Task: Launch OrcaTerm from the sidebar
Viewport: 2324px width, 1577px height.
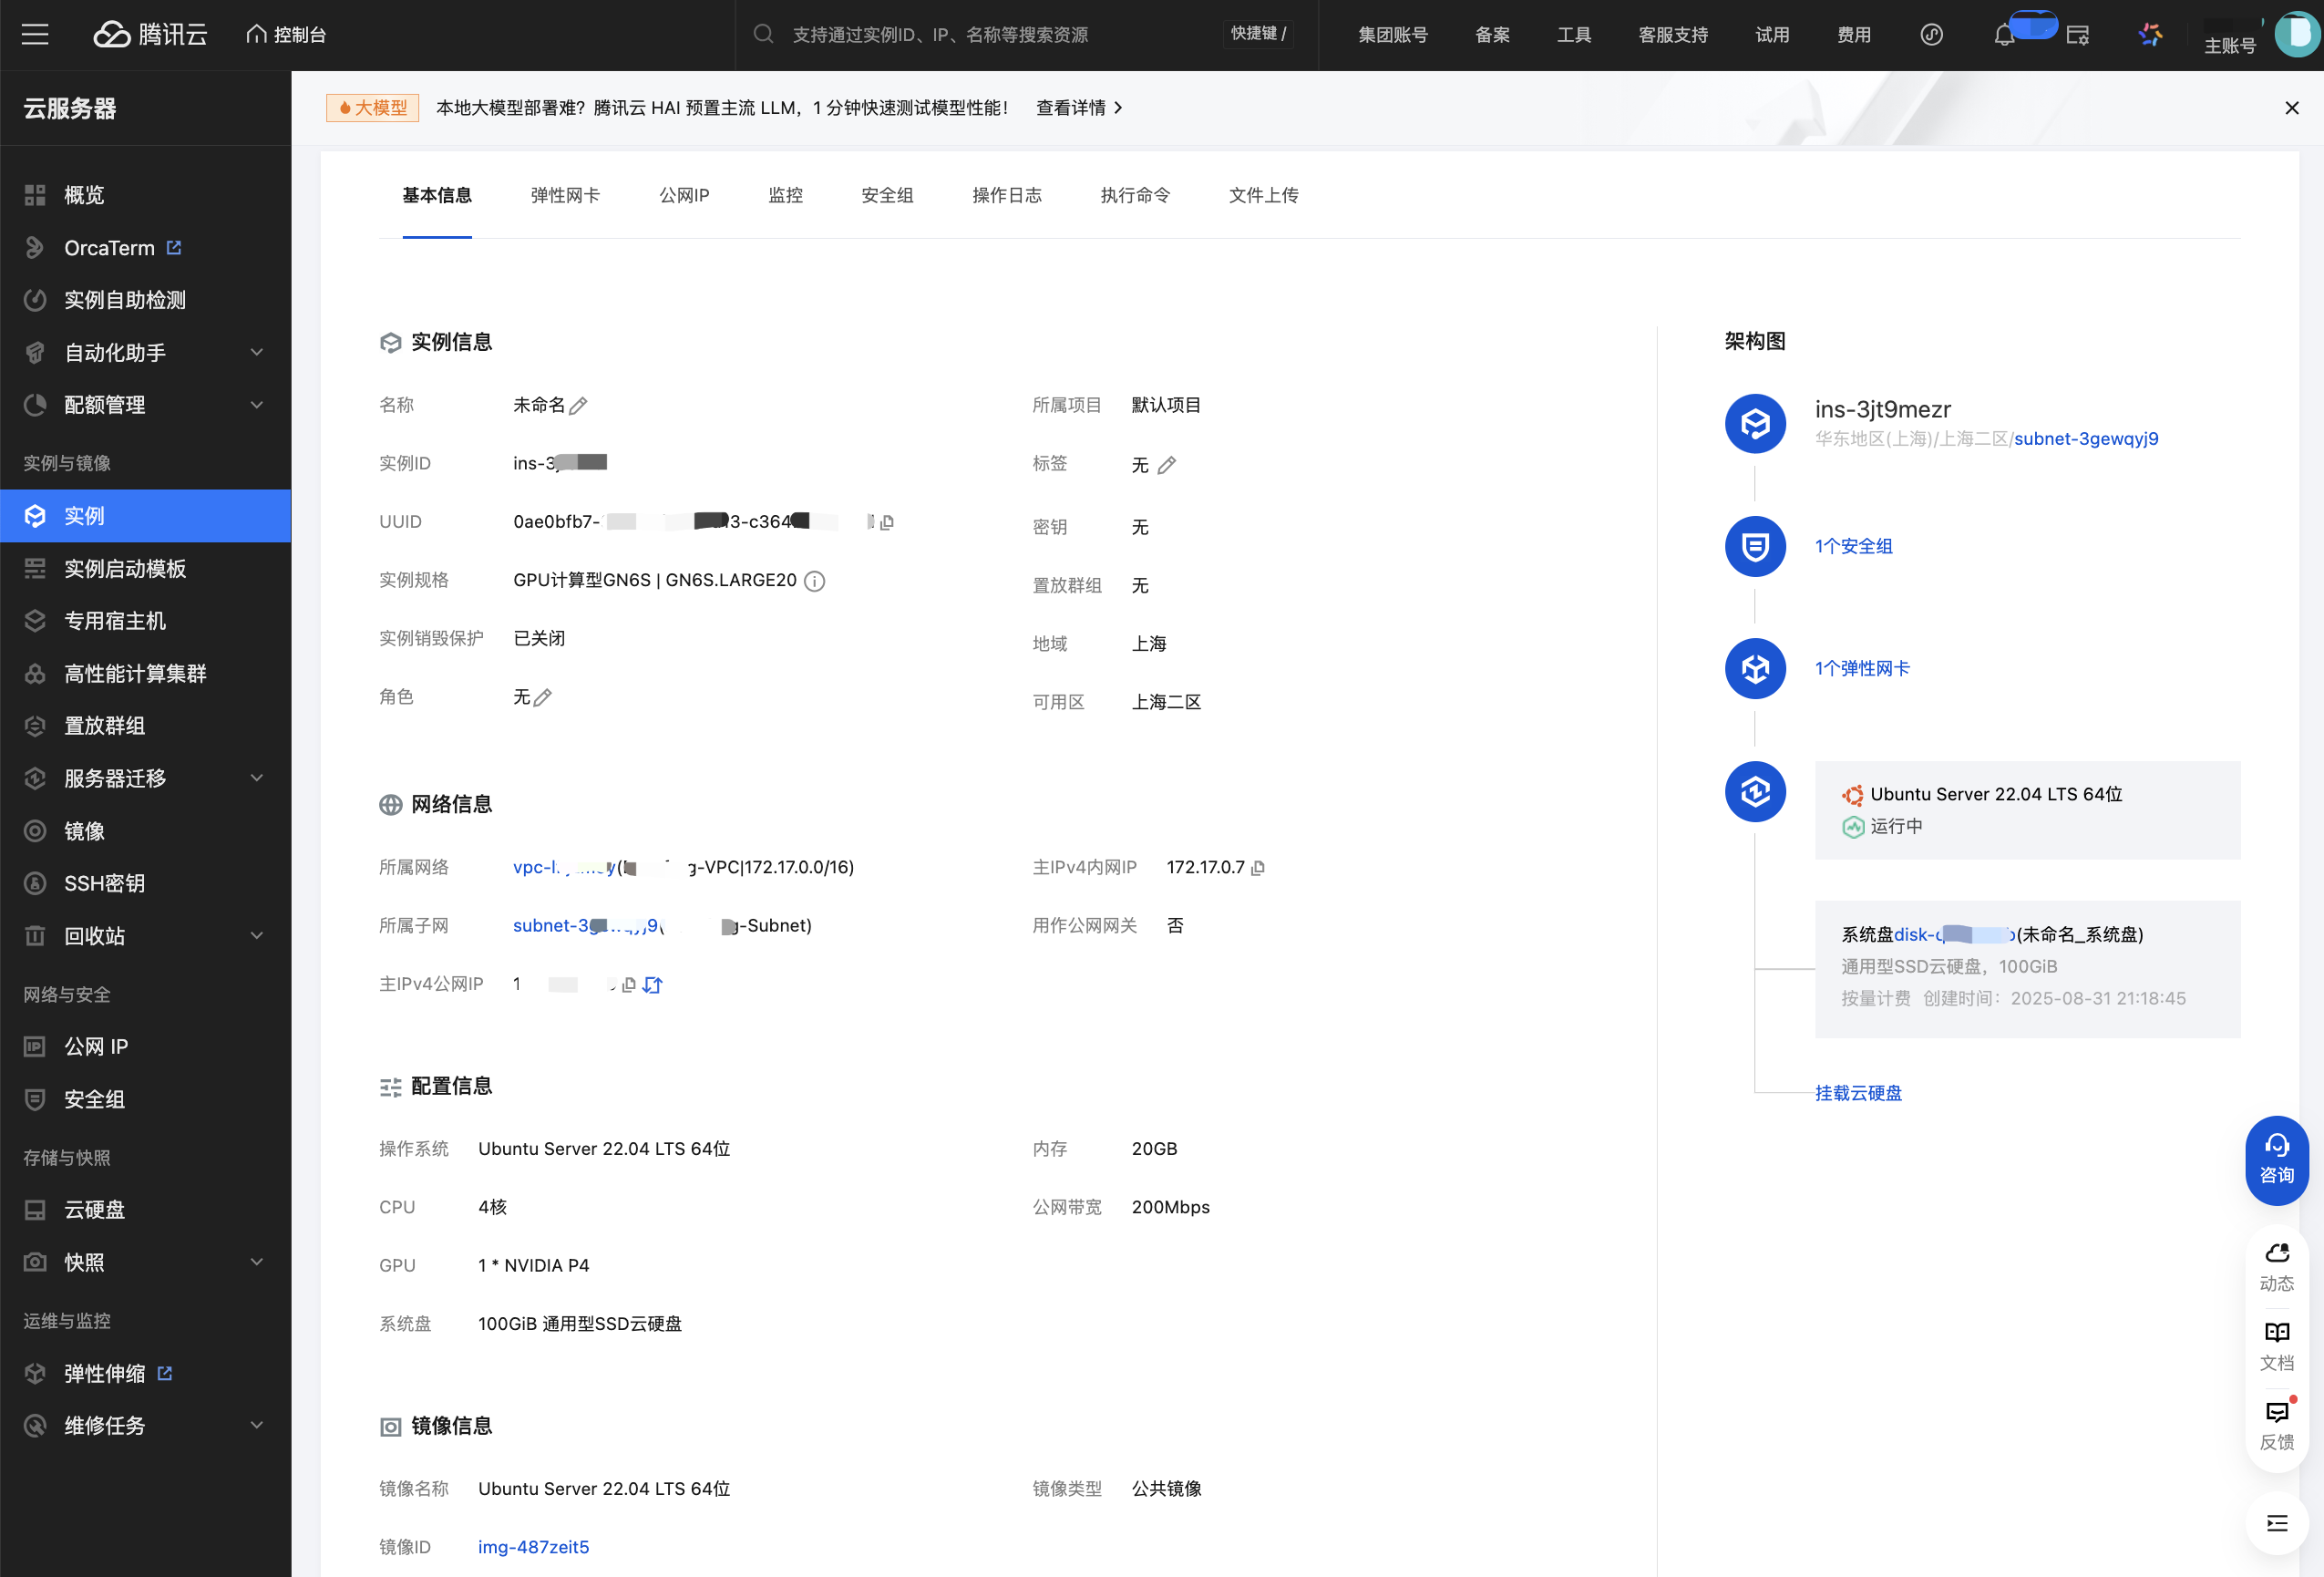Action: [x=145, y=248]
